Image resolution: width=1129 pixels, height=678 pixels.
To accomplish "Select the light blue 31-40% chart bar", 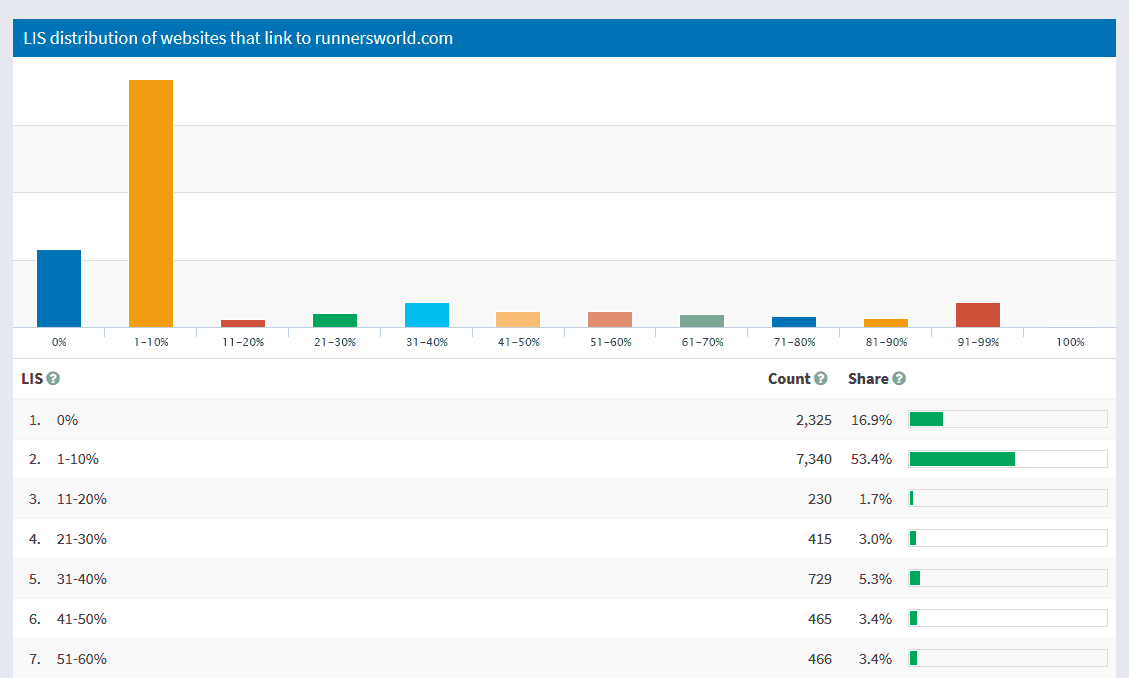I will pyautogui.click(x=427, y=315).
